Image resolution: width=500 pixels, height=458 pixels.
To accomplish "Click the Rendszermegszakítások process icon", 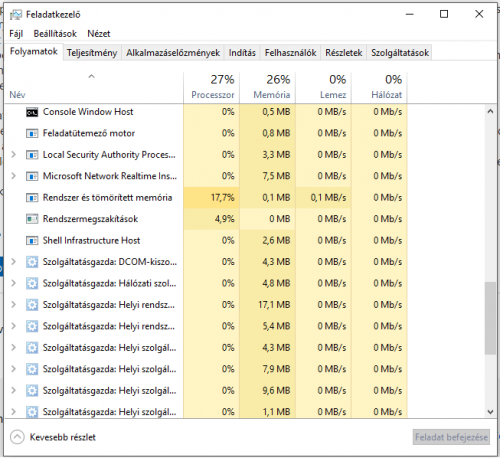I will pos(32,219).
